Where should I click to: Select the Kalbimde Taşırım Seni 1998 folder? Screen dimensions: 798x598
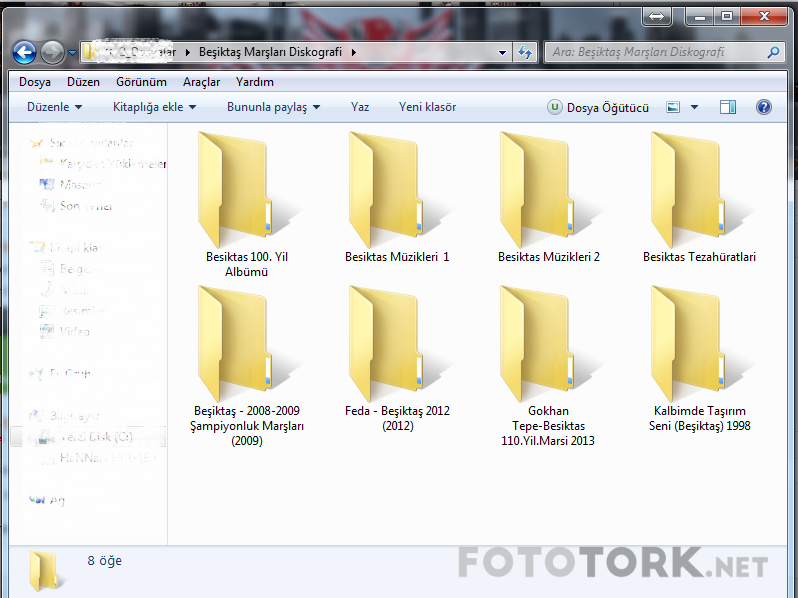coord(699,359)
